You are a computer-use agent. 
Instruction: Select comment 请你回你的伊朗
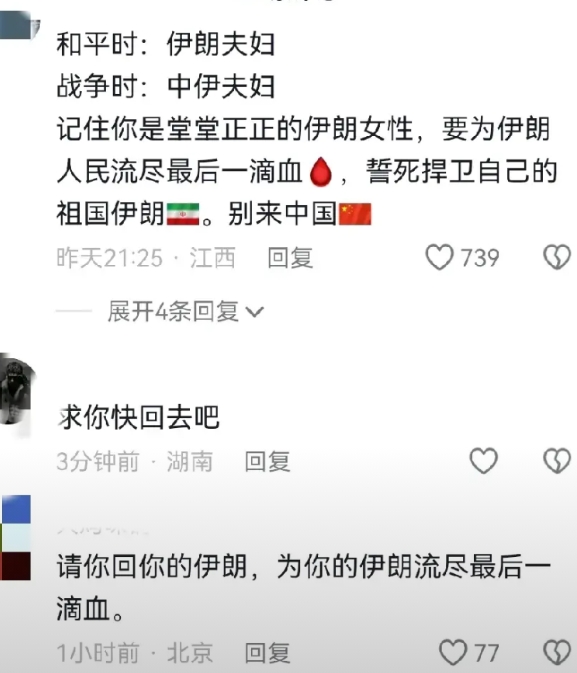[304, 587]
